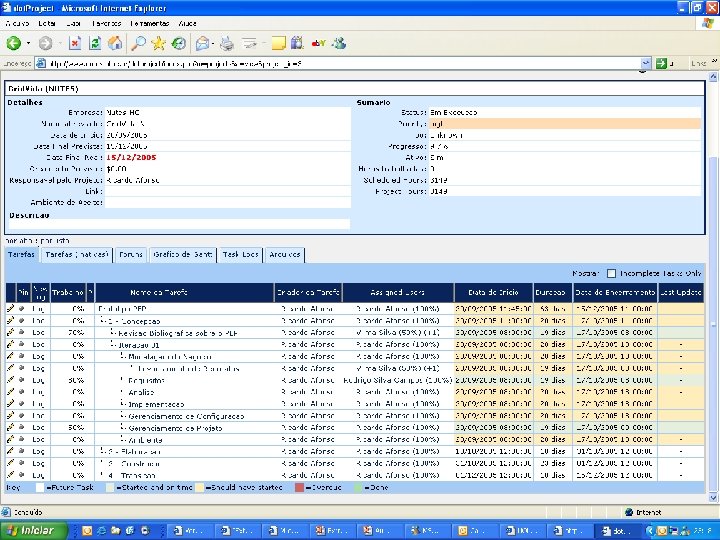Expand the Elaboracao task tree node
The image size is (720, 540).
103,451
